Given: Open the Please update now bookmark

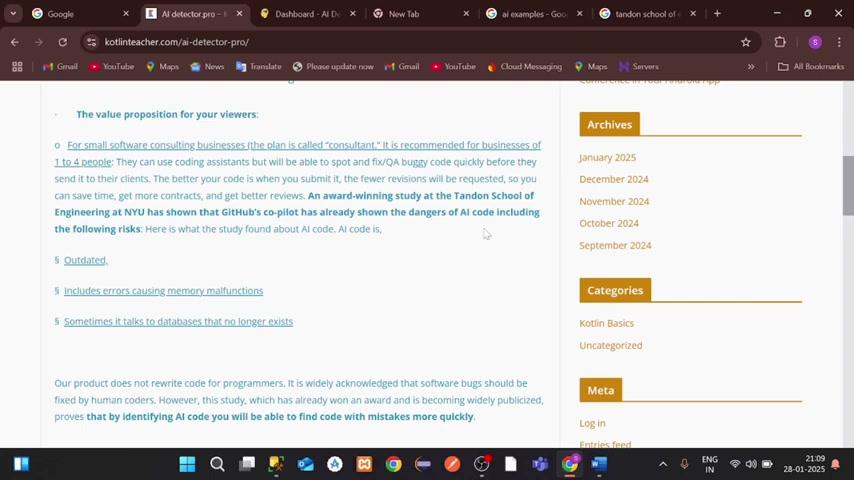Looking at the screenshot, I should (x=333, y=66).
